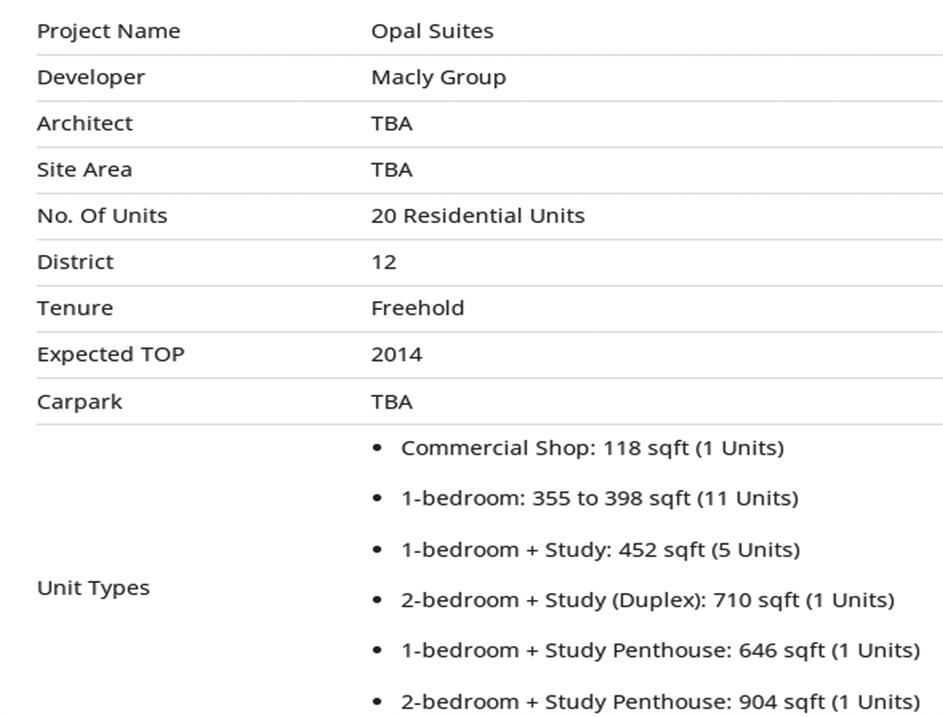The height and width of the screenshot is (717, 943).
Task: Click the TBA value beside Carpark
Action: tap(391, 401)
